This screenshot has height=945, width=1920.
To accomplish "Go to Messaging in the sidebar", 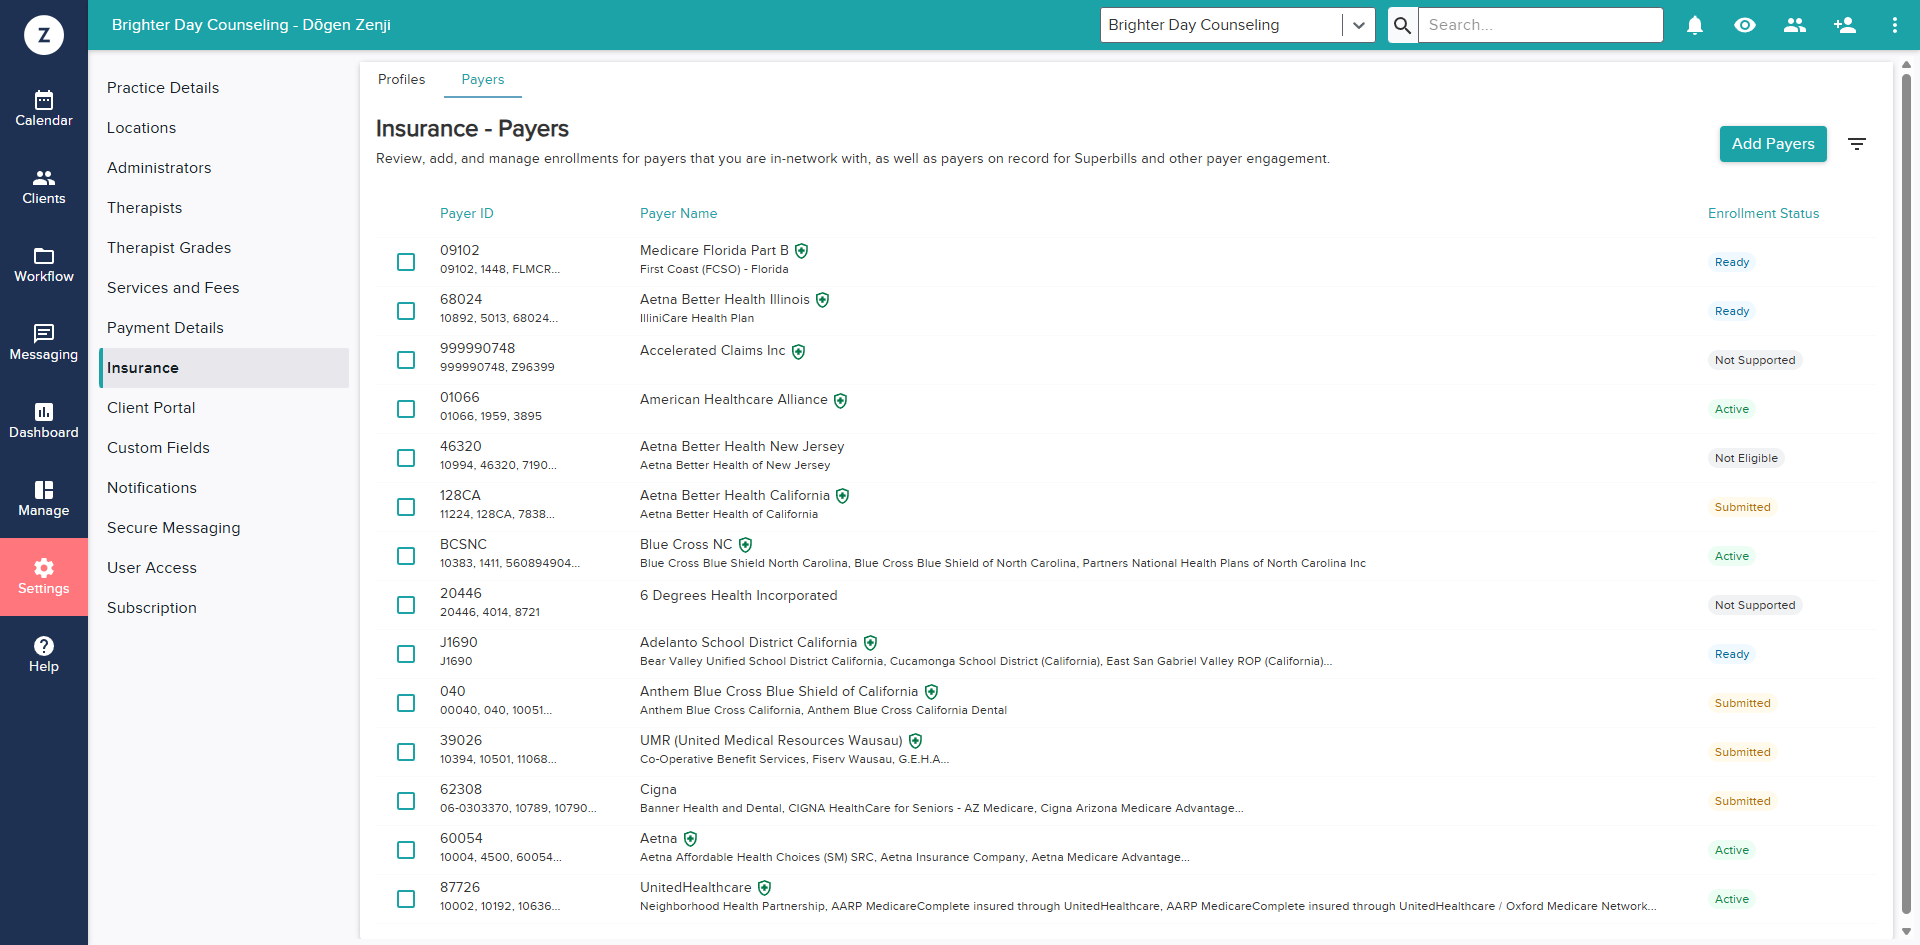I will [x=44, y=342].
